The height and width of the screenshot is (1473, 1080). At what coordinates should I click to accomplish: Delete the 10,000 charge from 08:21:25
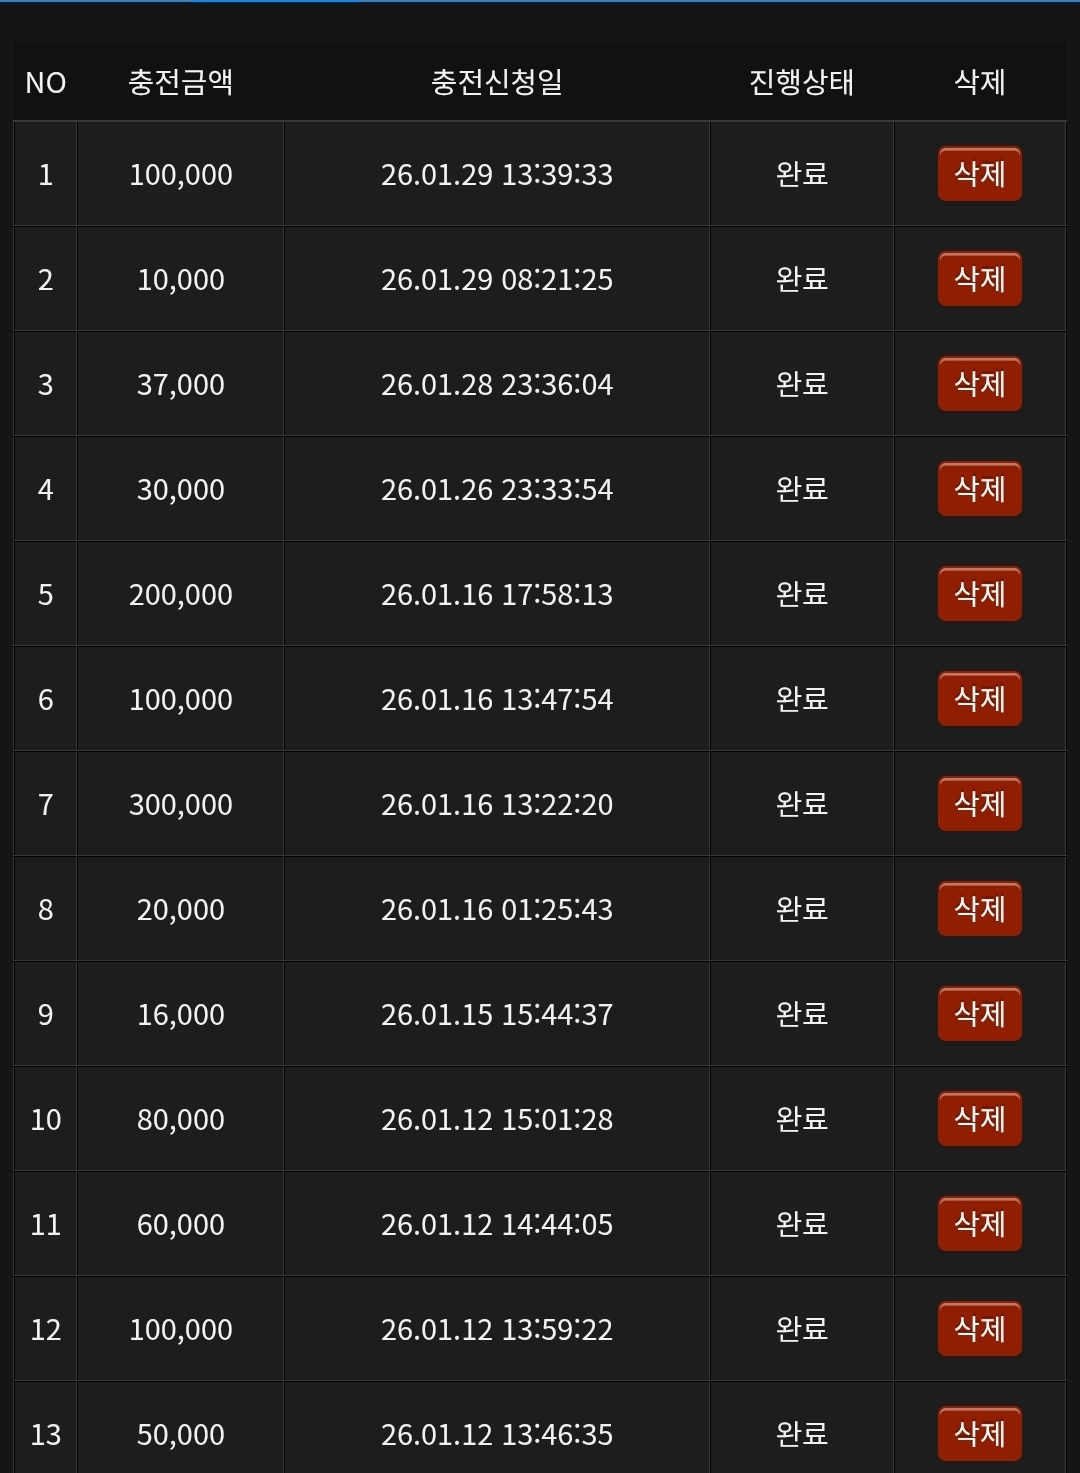tap(979, 279)
